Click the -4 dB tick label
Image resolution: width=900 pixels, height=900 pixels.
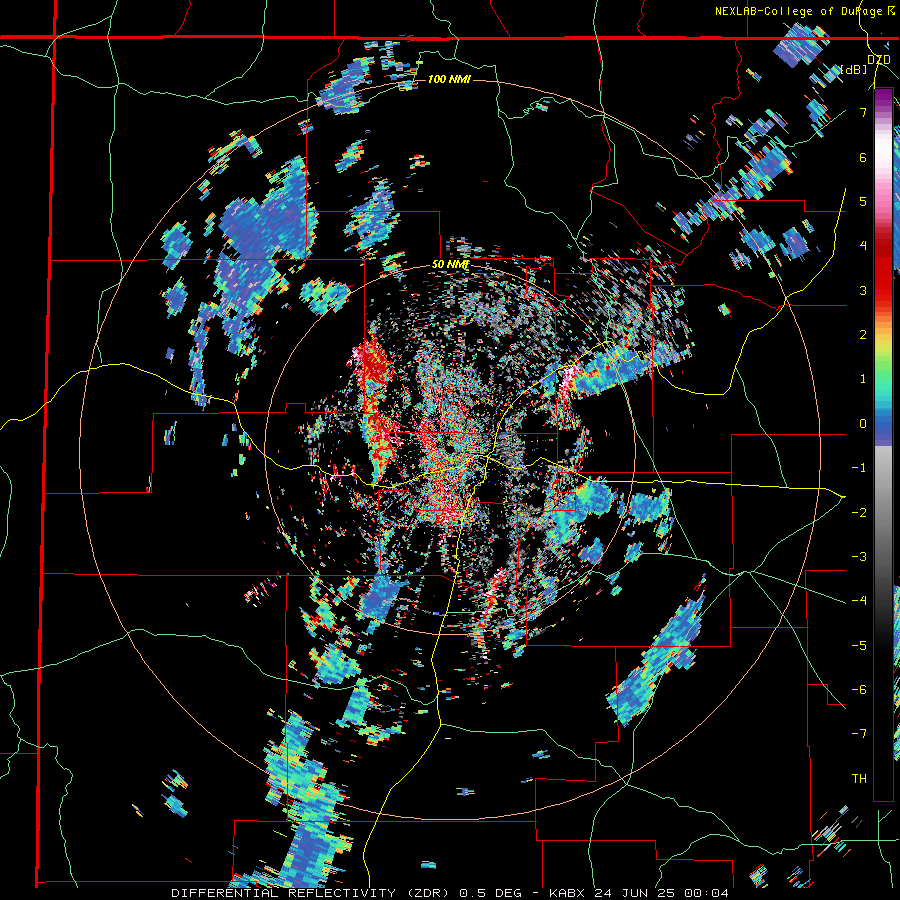pos(859,600)
